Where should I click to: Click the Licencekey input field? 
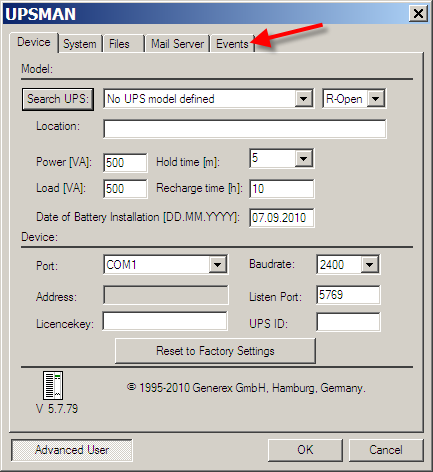[x=165, y=321]
